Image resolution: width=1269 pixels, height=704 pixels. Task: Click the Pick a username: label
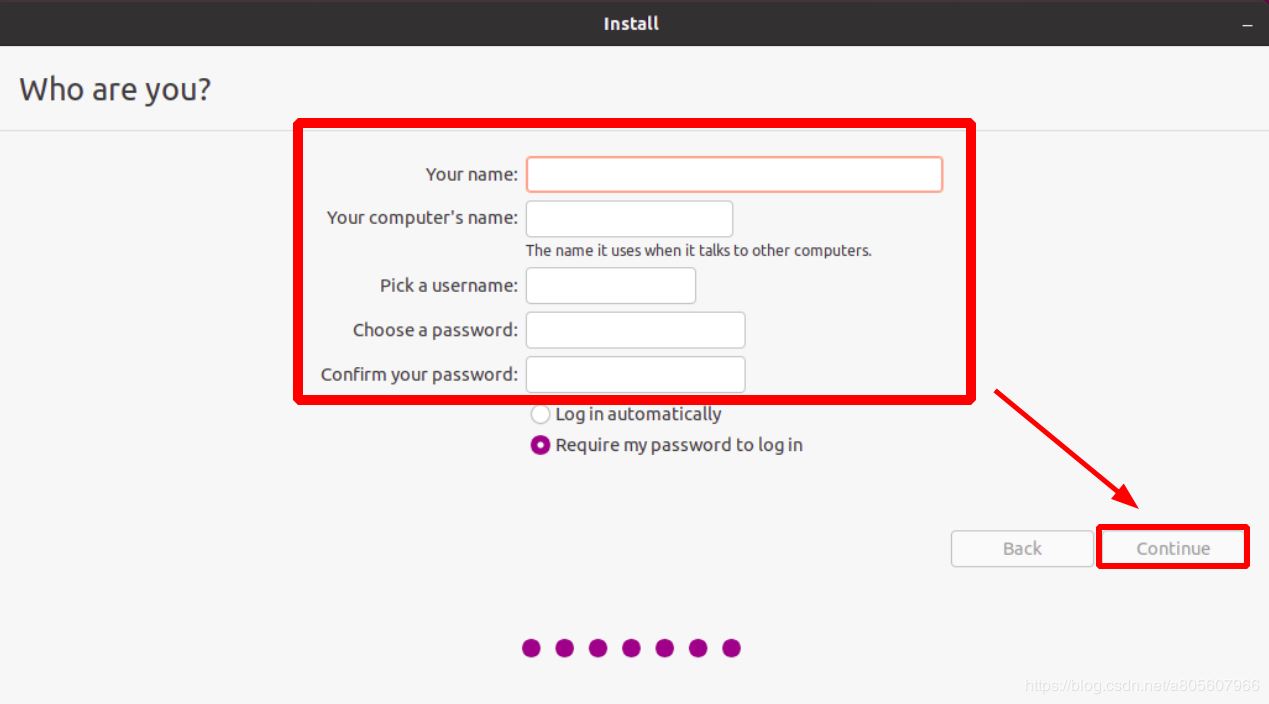coord(448,286)
